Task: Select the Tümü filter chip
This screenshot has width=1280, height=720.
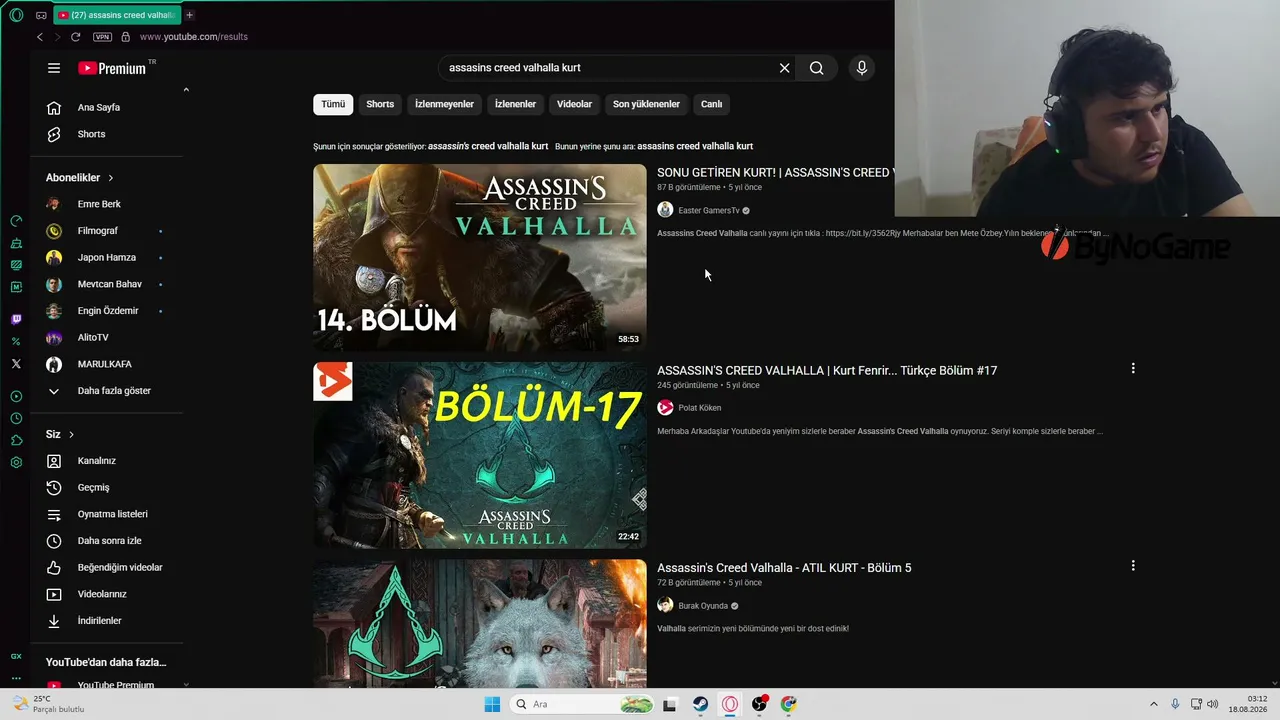Action: [x=333, y=104]
